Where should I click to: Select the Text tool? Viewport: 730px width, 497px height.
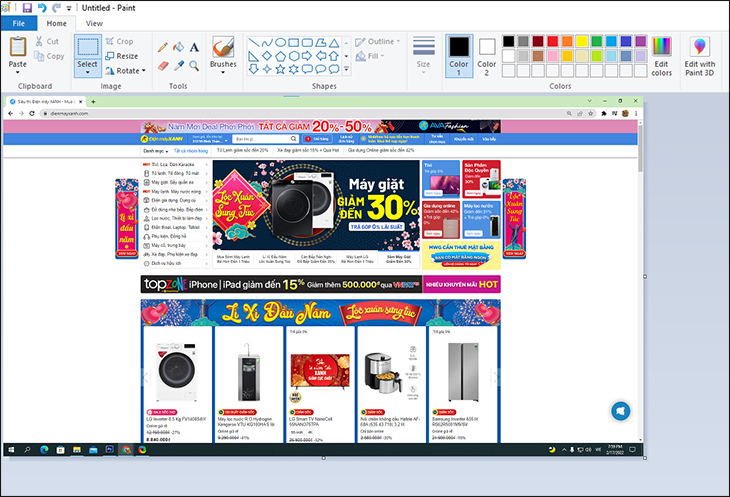coord(194,47)
